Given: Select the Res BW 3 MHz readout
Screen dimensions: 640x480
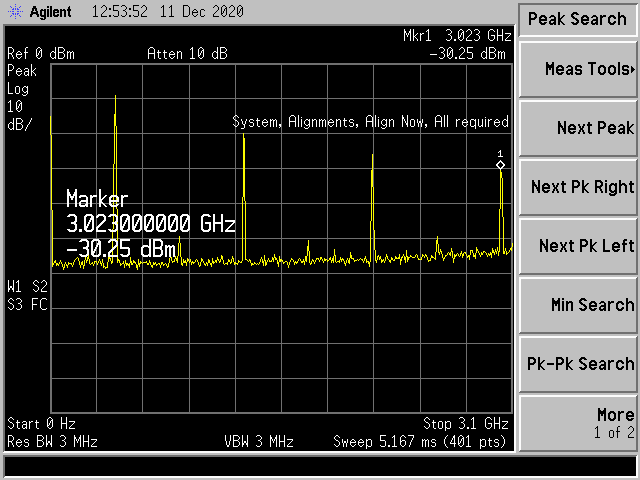Looking at the screenshot, I should tap(52, 442).
